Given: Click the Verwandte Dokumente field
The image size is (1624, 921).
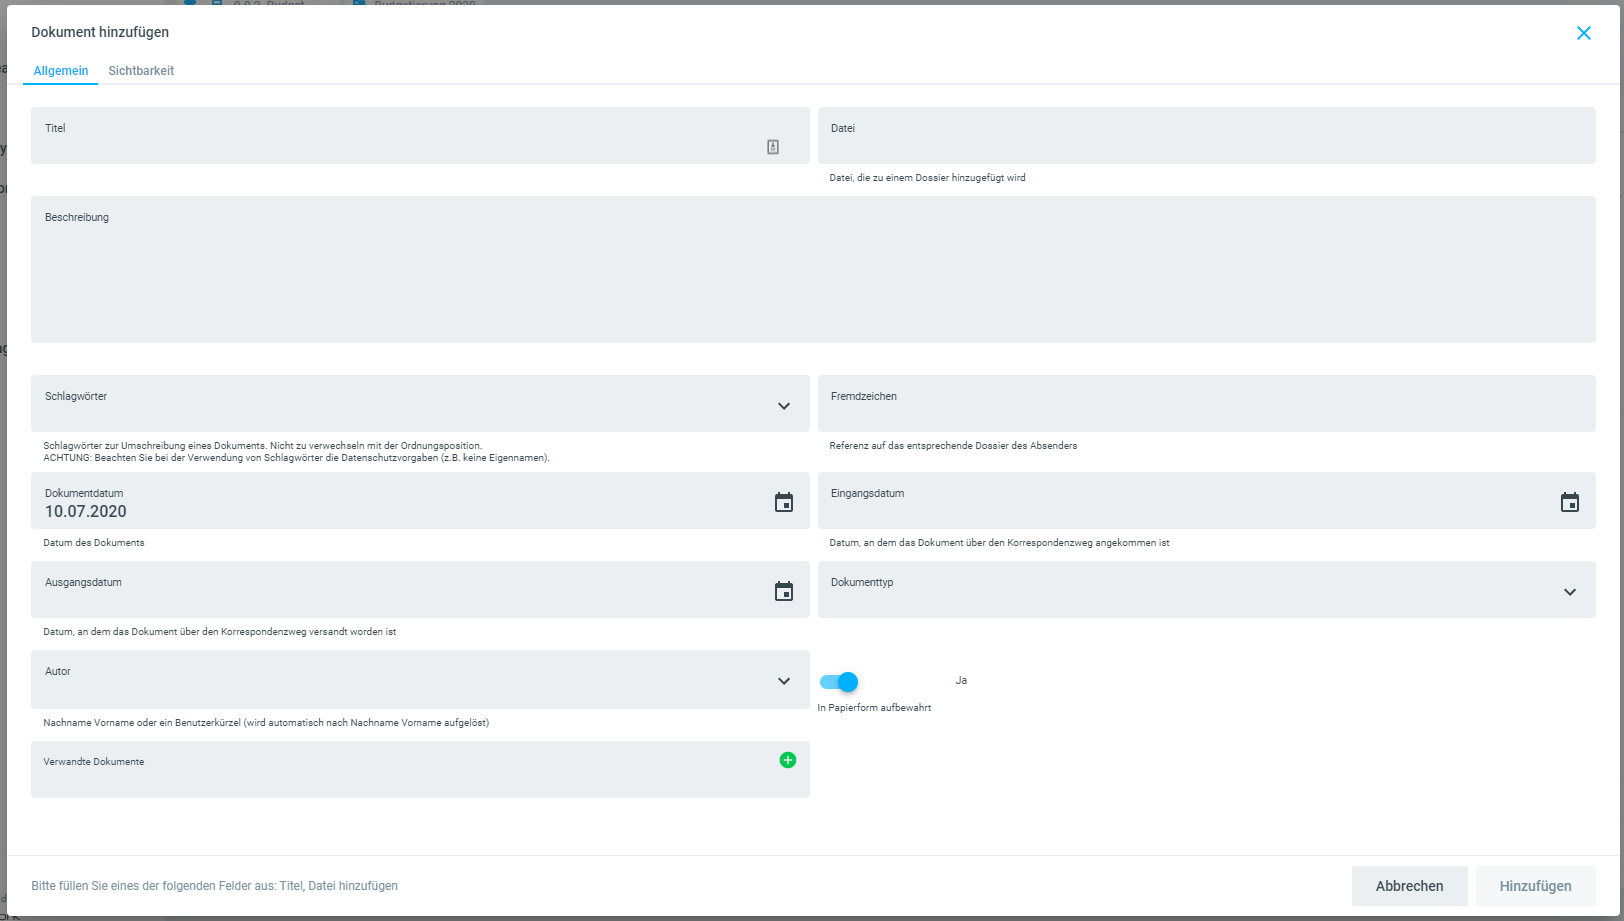Looking at the screenshot, I should [400, 775].
